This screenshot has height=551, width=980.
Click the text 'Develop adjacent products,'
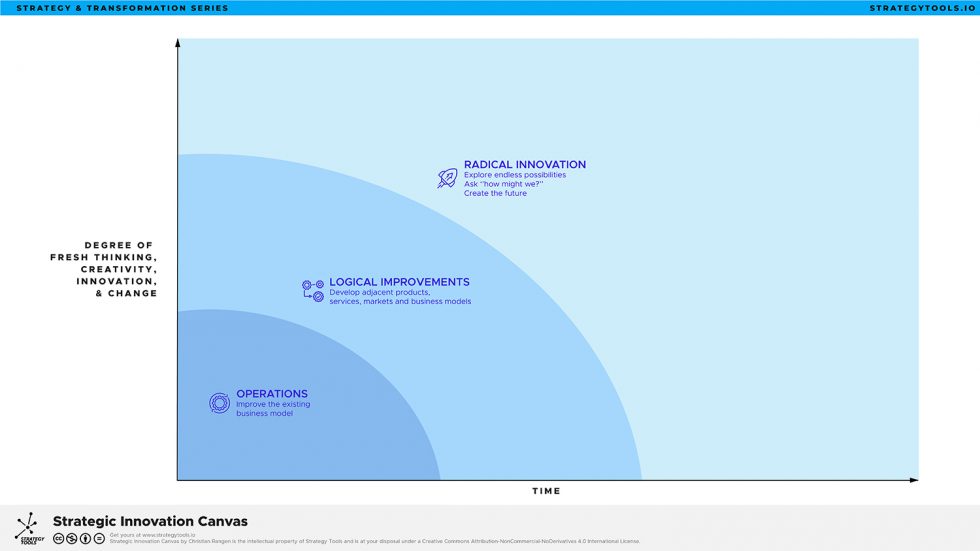[x=380, y=292]
